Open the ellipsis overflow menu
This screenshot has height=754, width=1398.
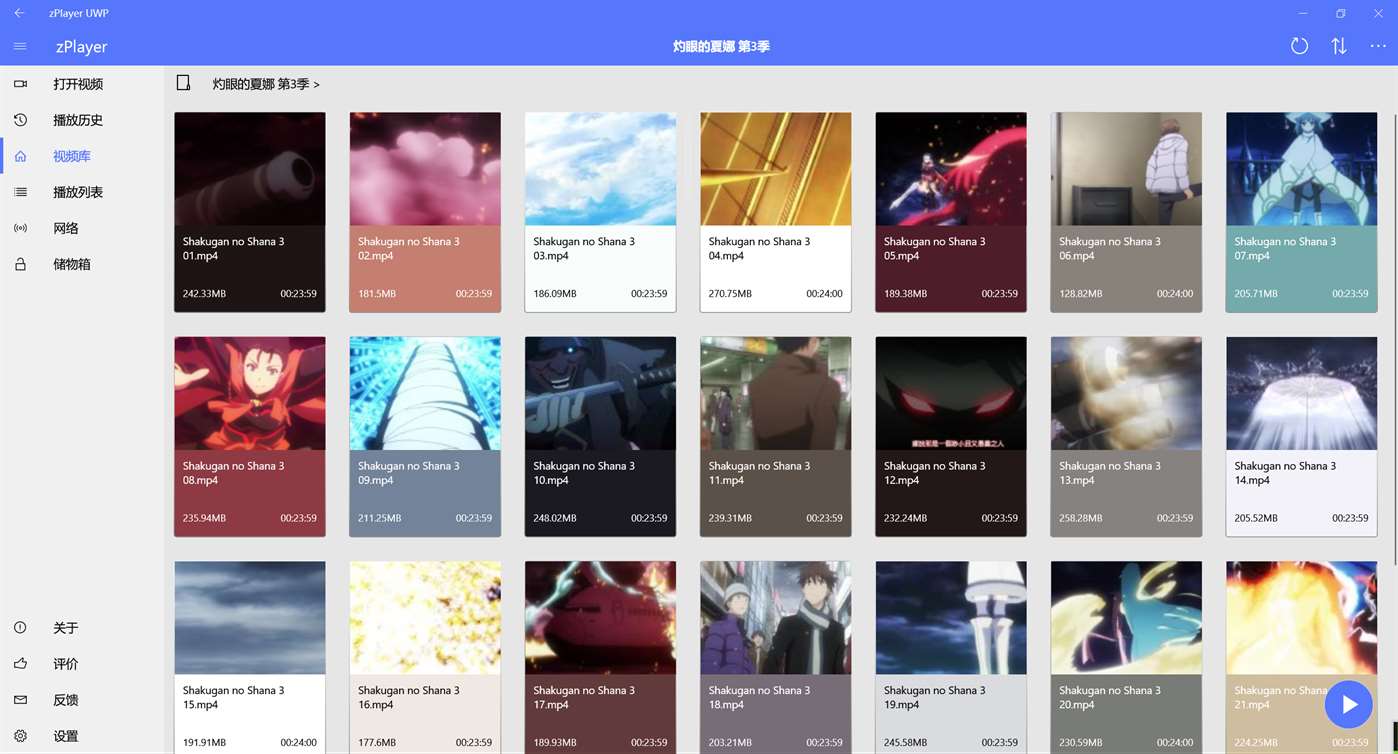[x=1378, y=45]
